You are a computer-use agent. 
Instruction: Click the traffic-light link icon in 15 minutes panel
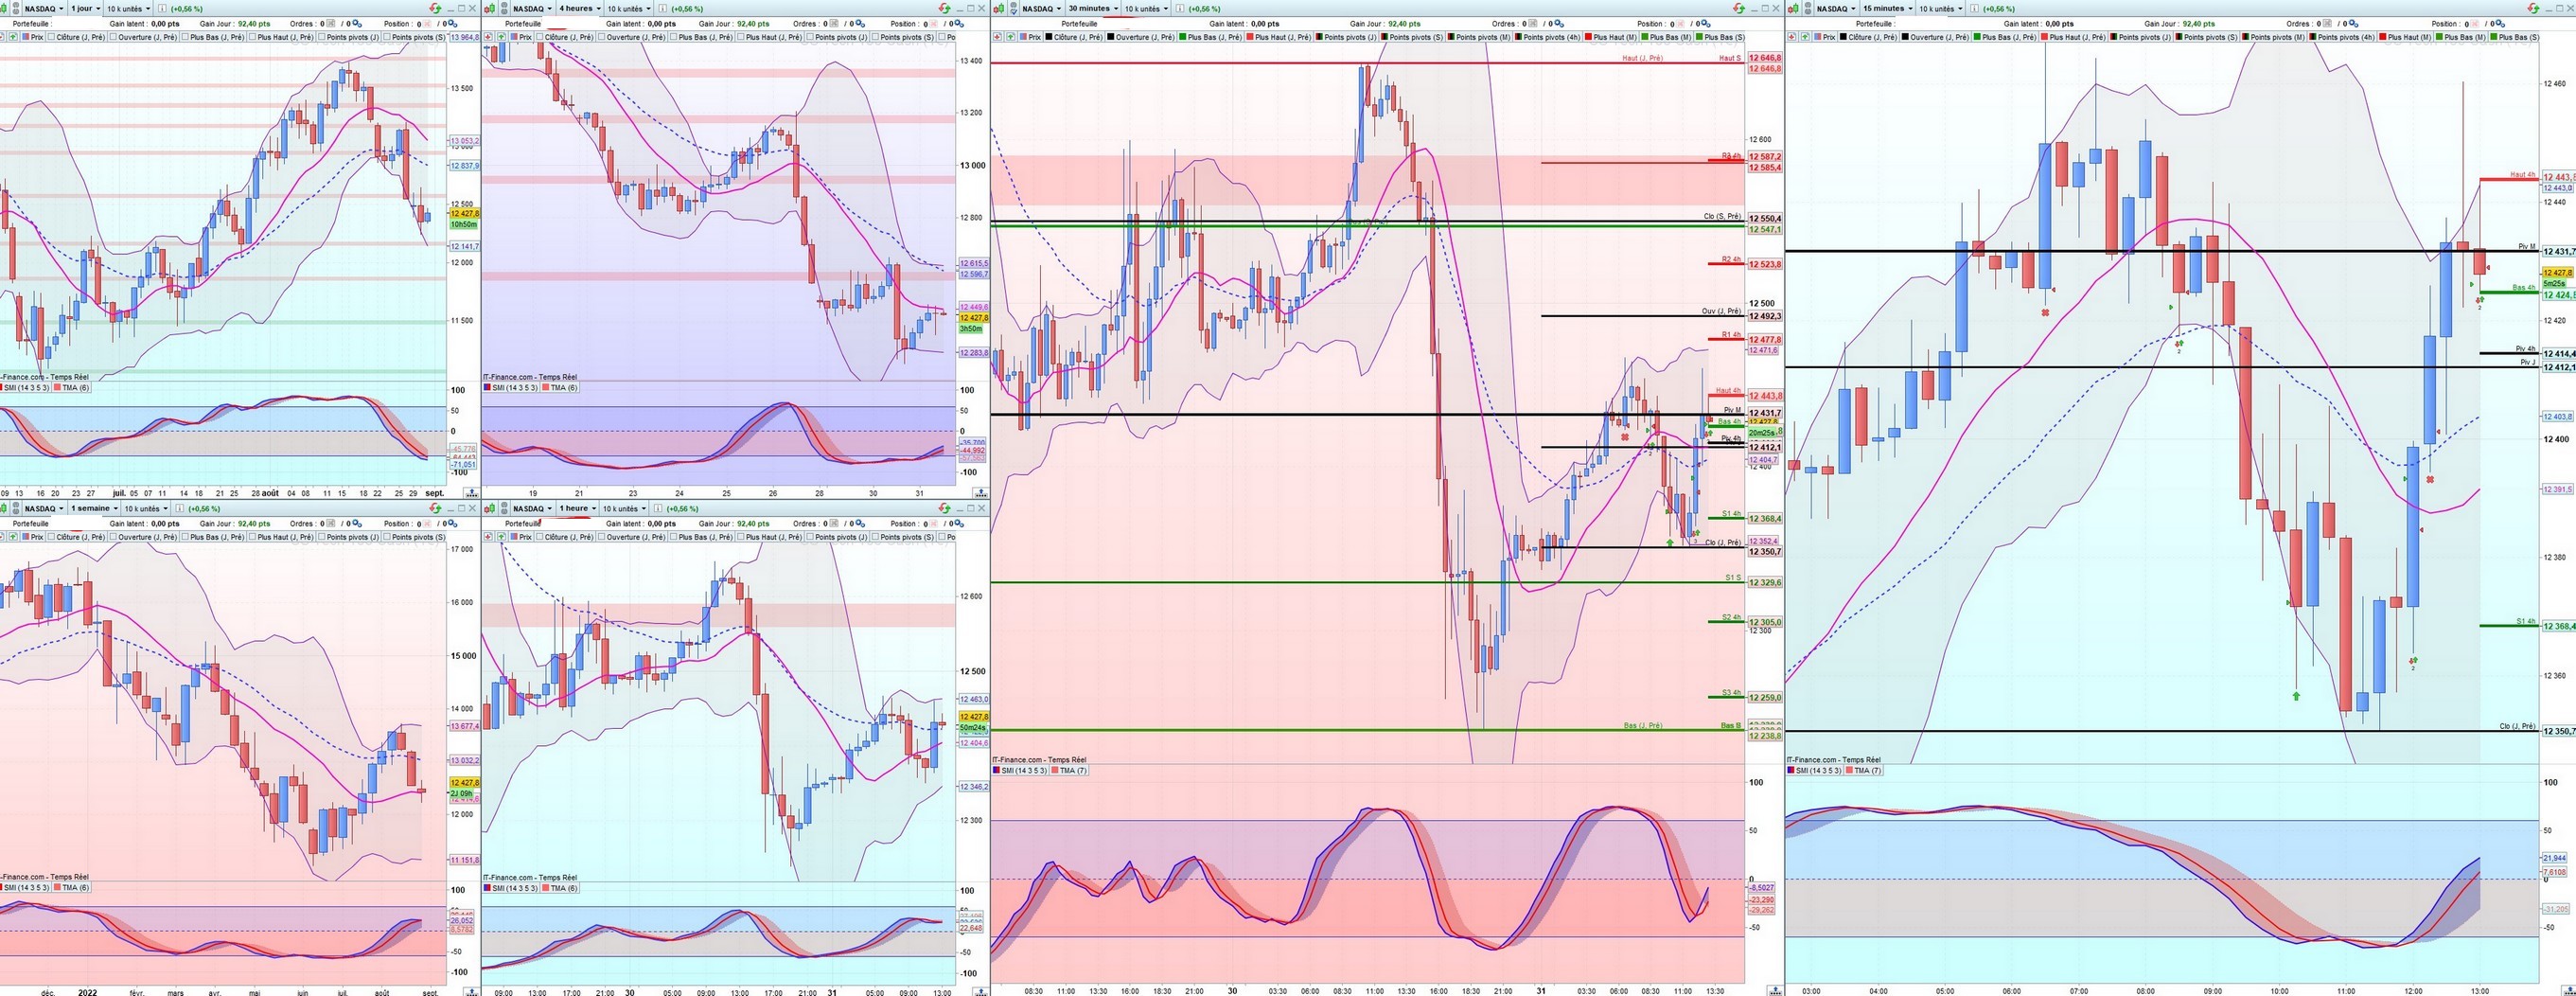coord(1808,9)
